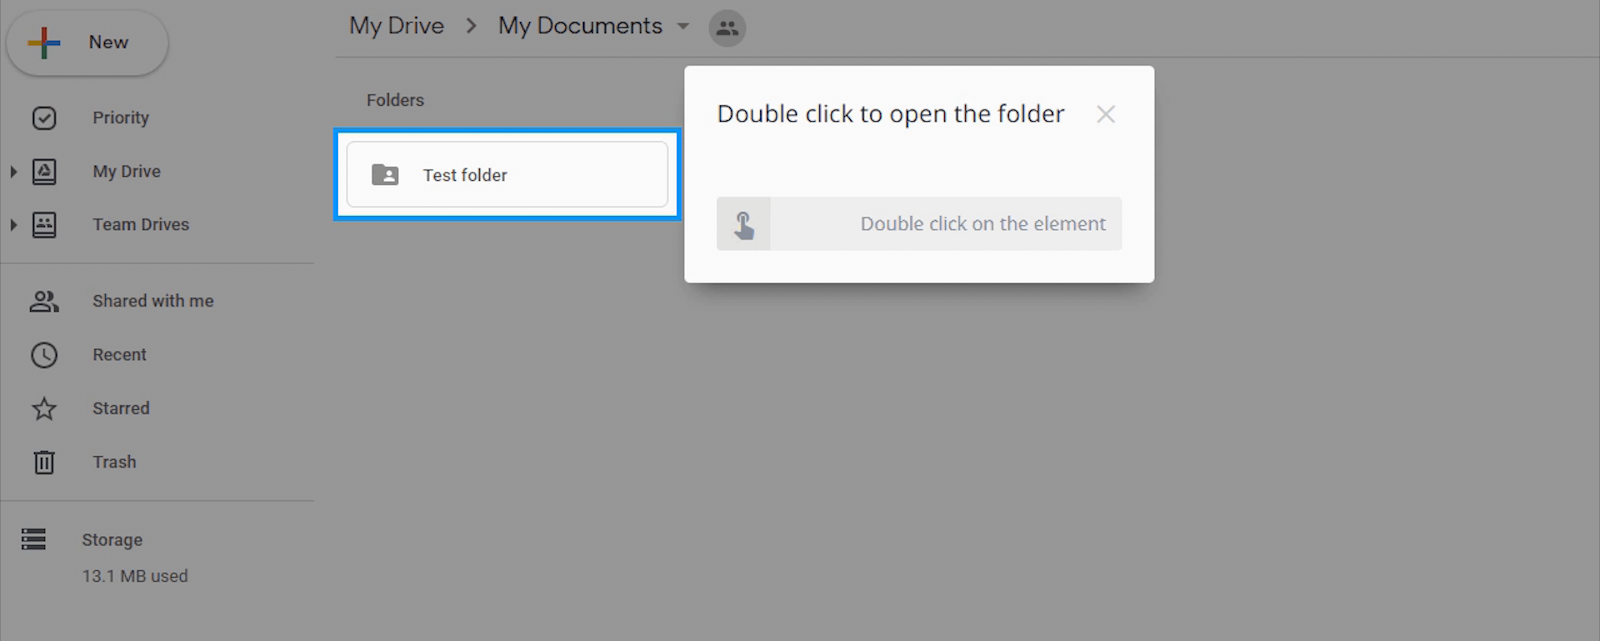The width and height of the screenshot is (1600, 641).
Task: Expand the Team Drives tree arrow
Action: click(13, 225)
